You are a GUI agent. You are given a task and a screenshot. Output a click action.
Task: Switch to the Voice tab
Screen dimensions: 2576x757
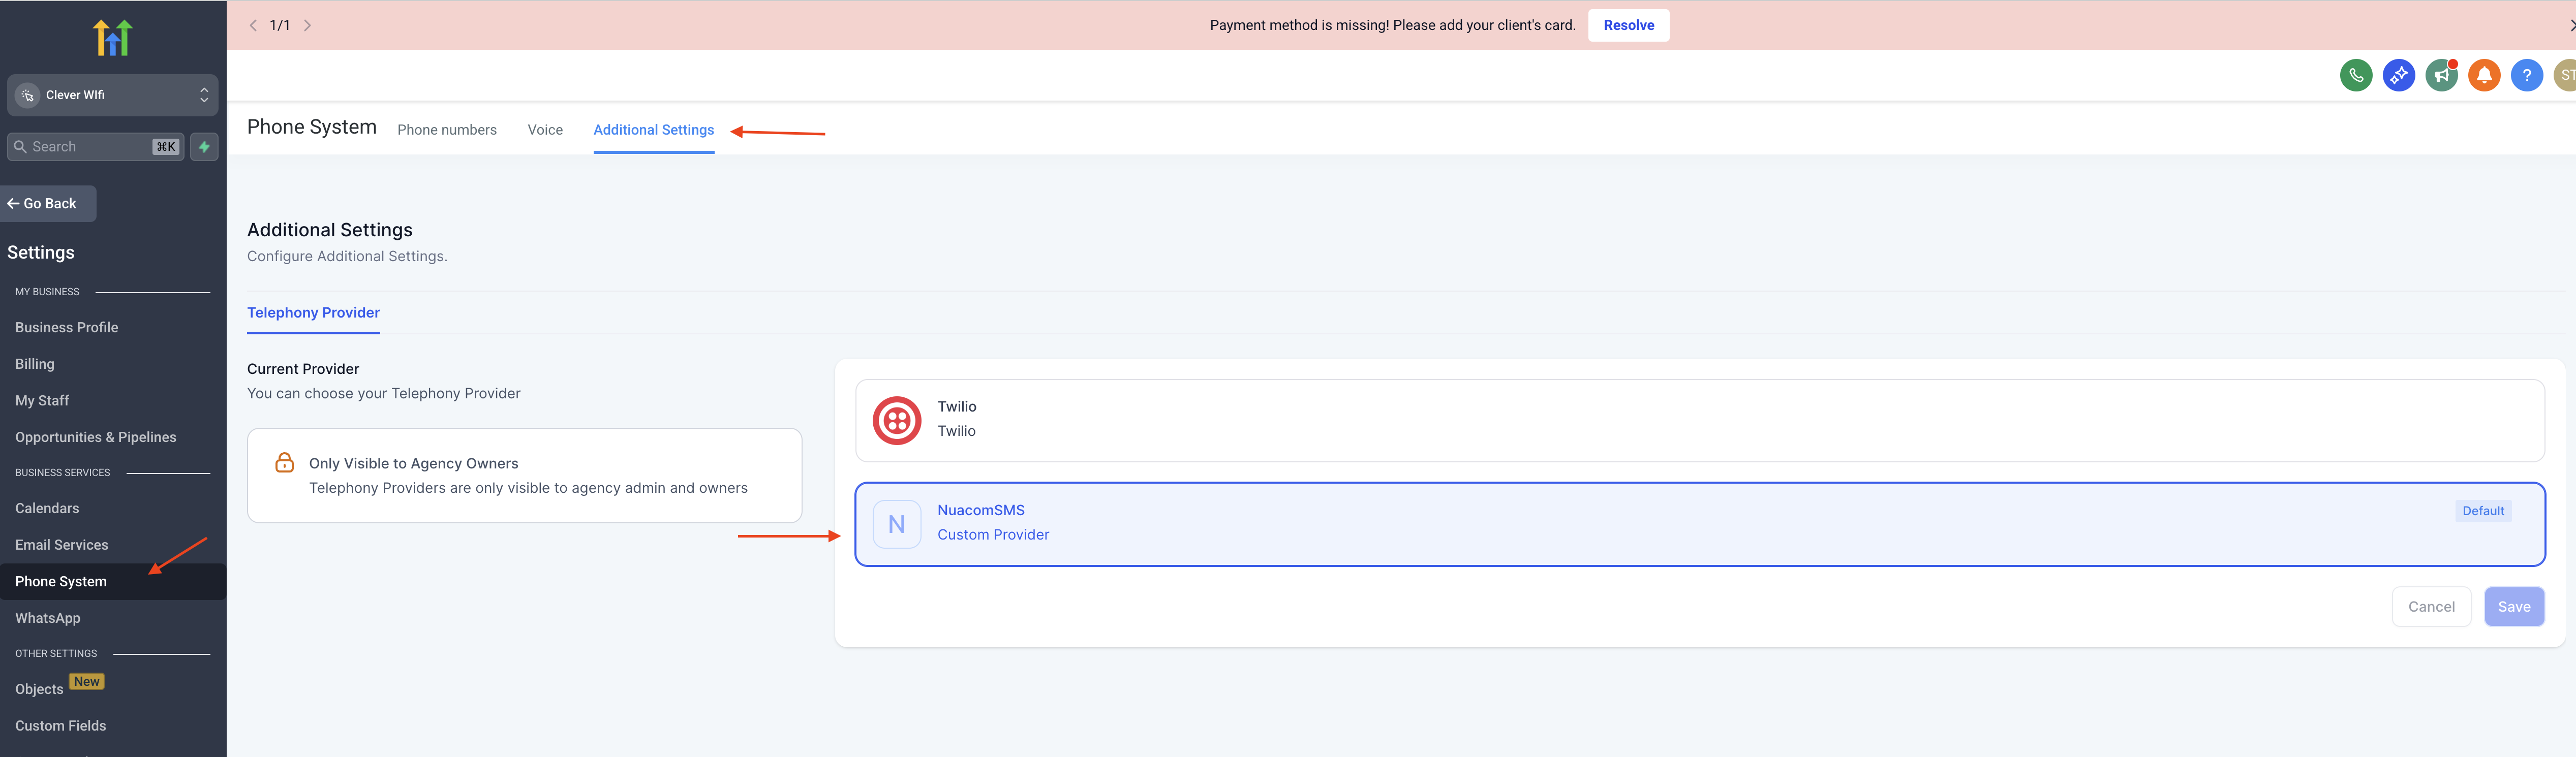pos(545,130)
